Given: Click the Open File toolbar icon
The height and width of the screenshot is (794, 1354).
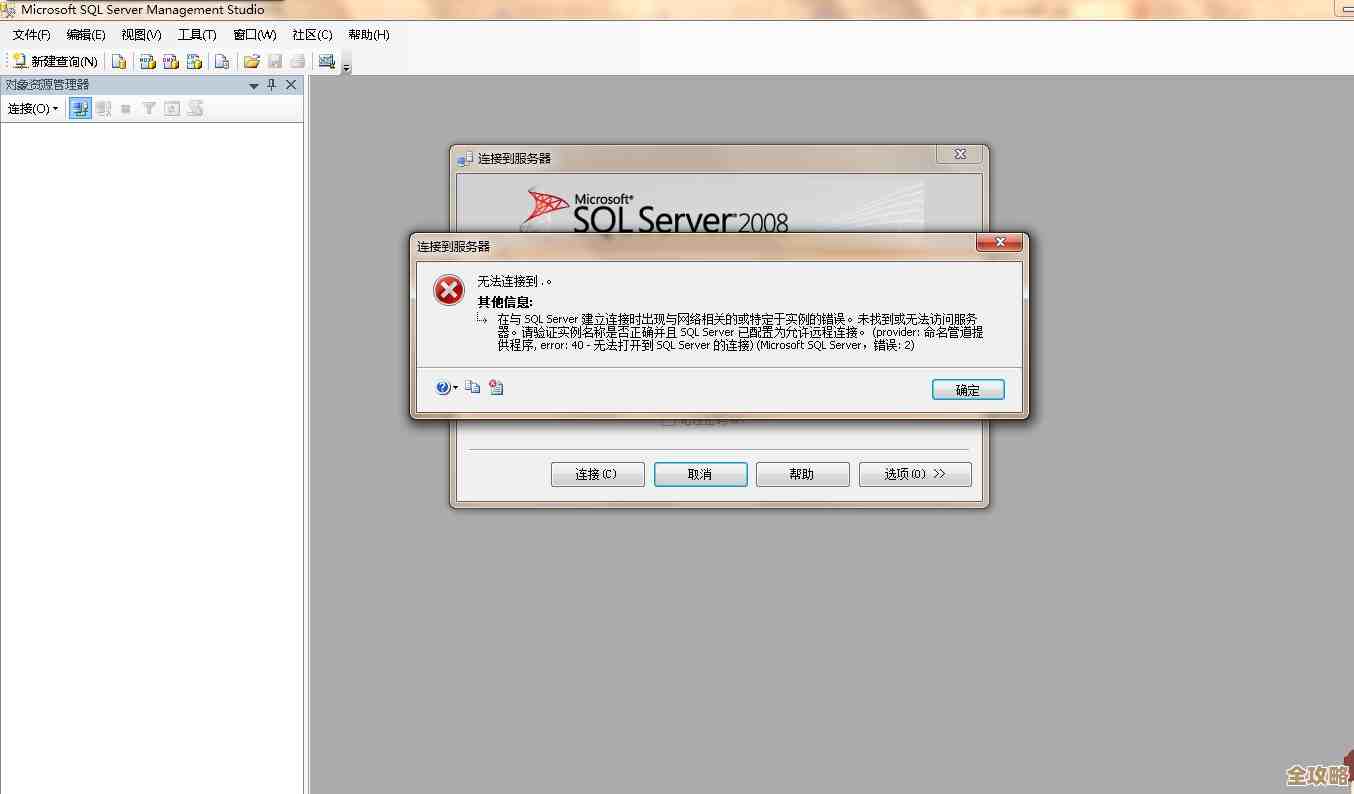Looking at the screenshot, I should (x=252, y=60).
